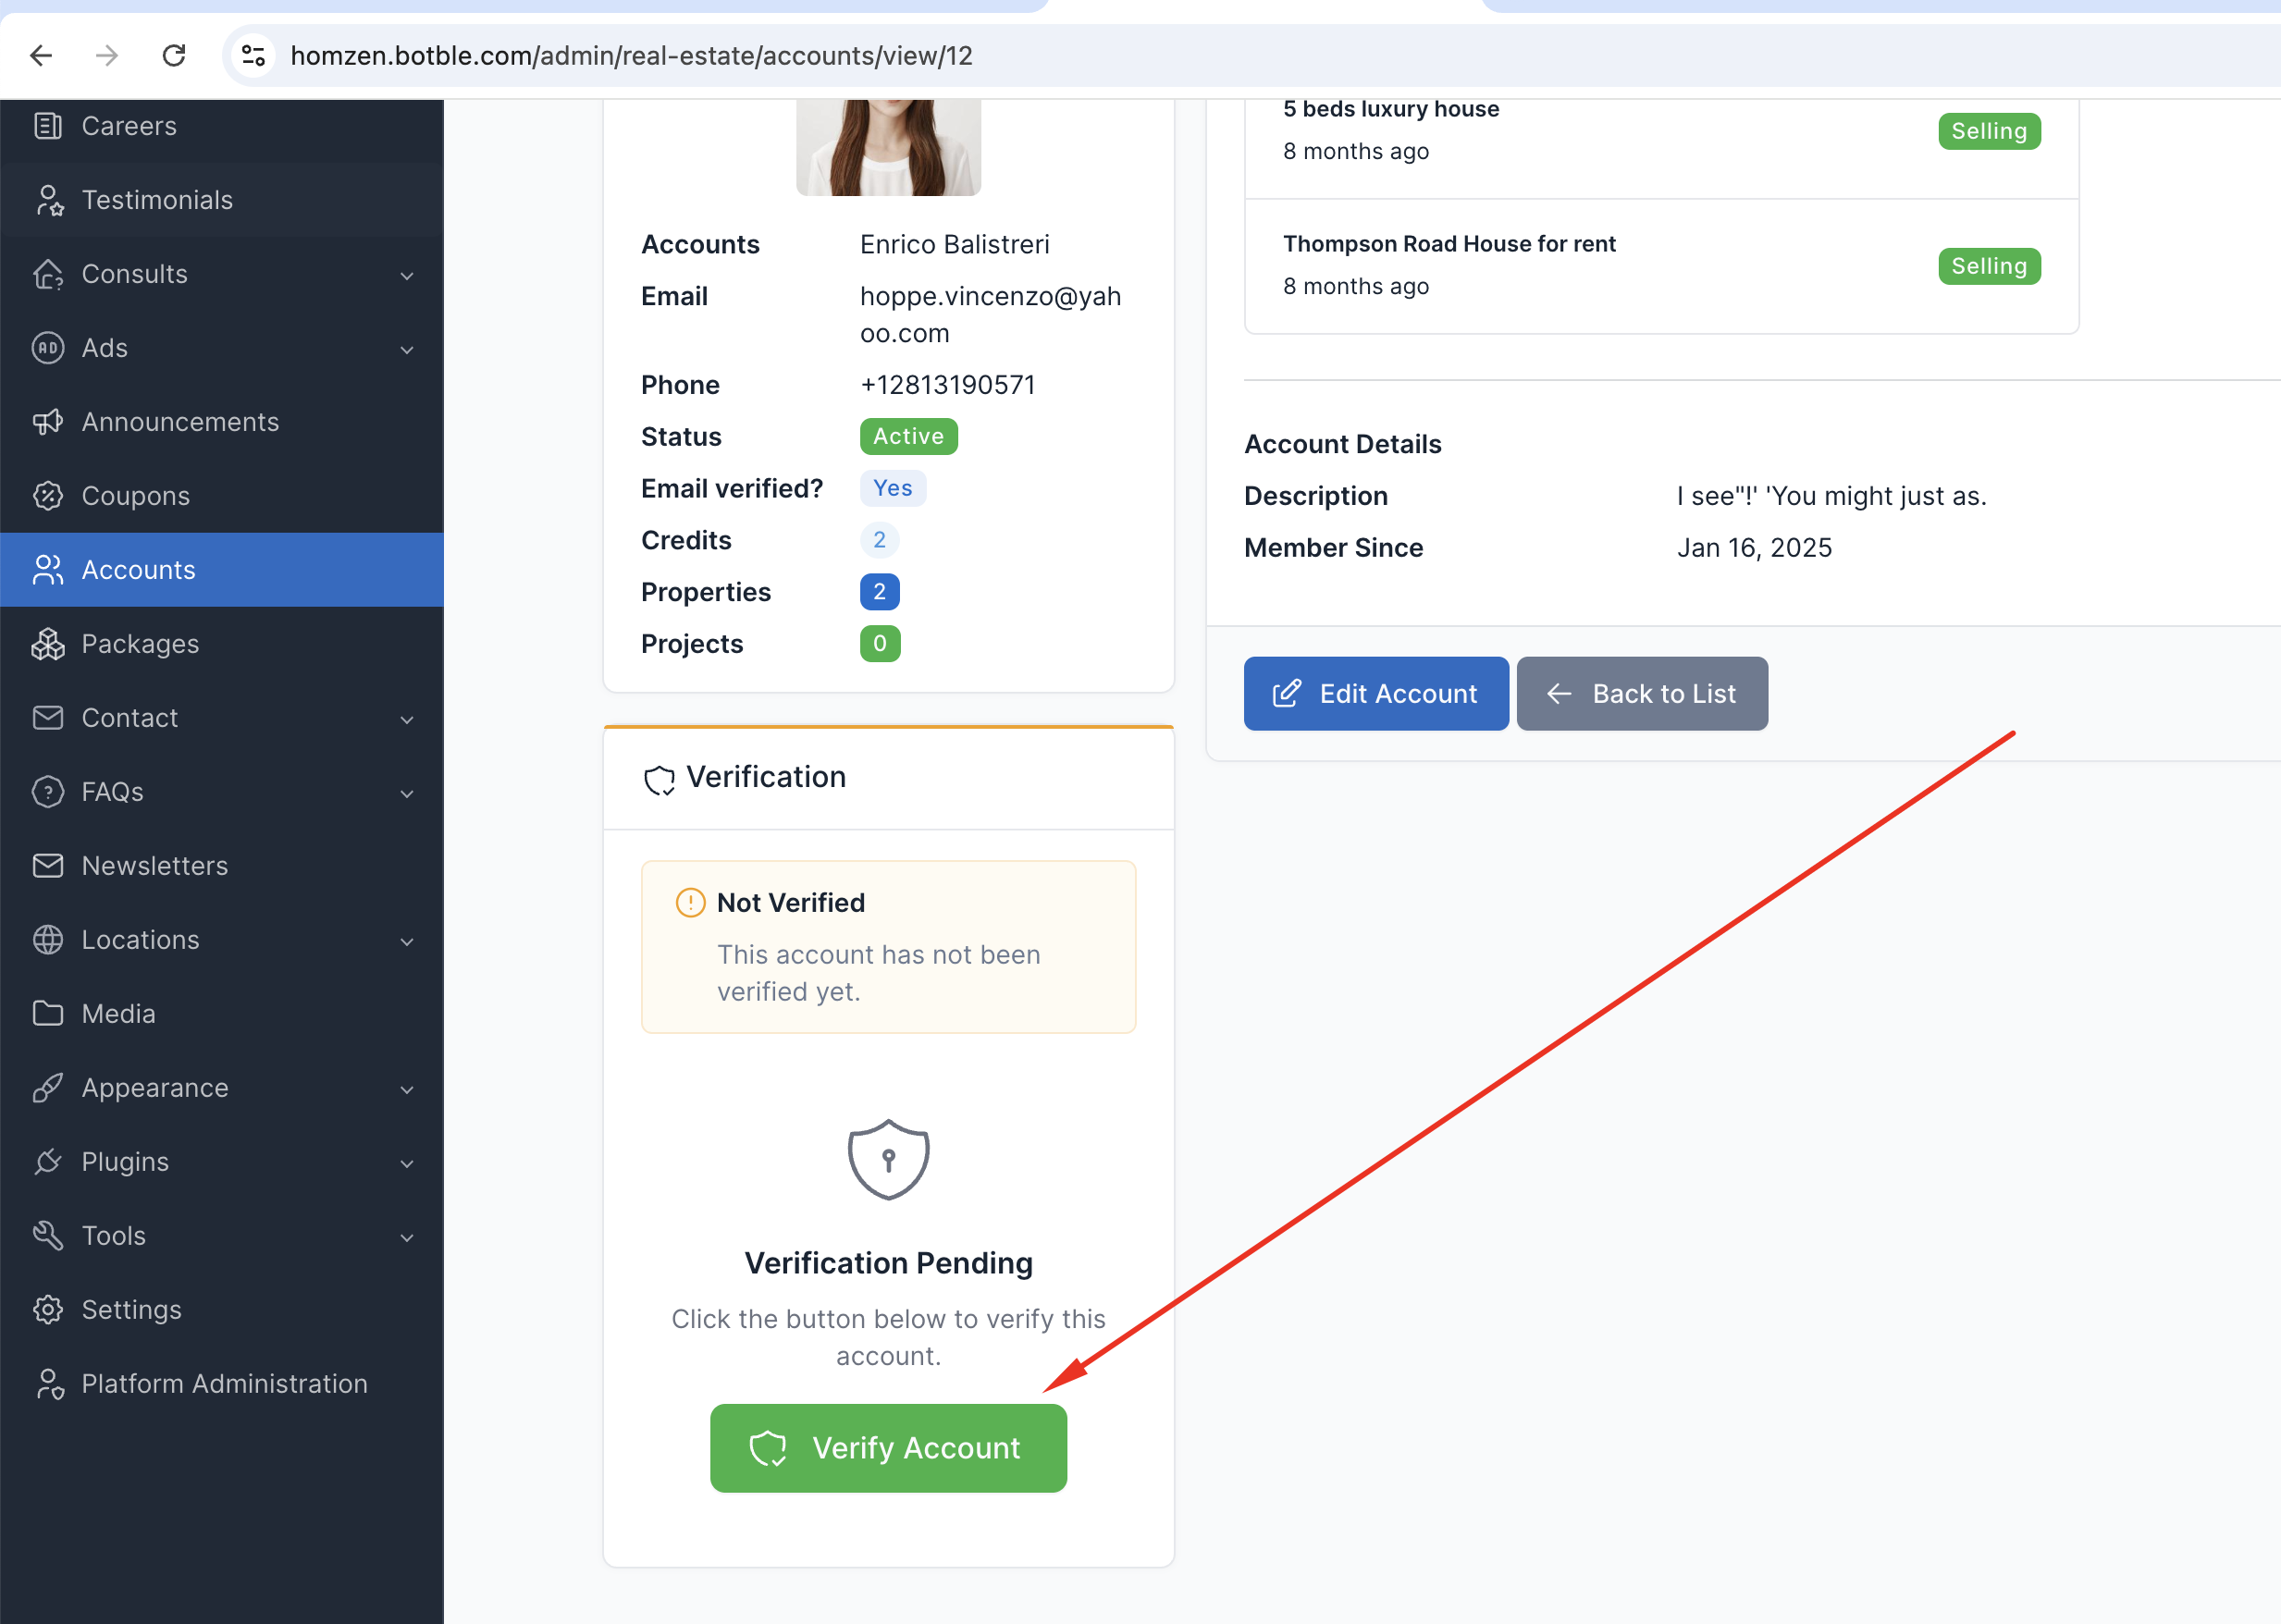Expand the Ads submenu chevron
The height and width of the screenshot is (1624, 2281).
pyautogui.click(x=406, y=350)
